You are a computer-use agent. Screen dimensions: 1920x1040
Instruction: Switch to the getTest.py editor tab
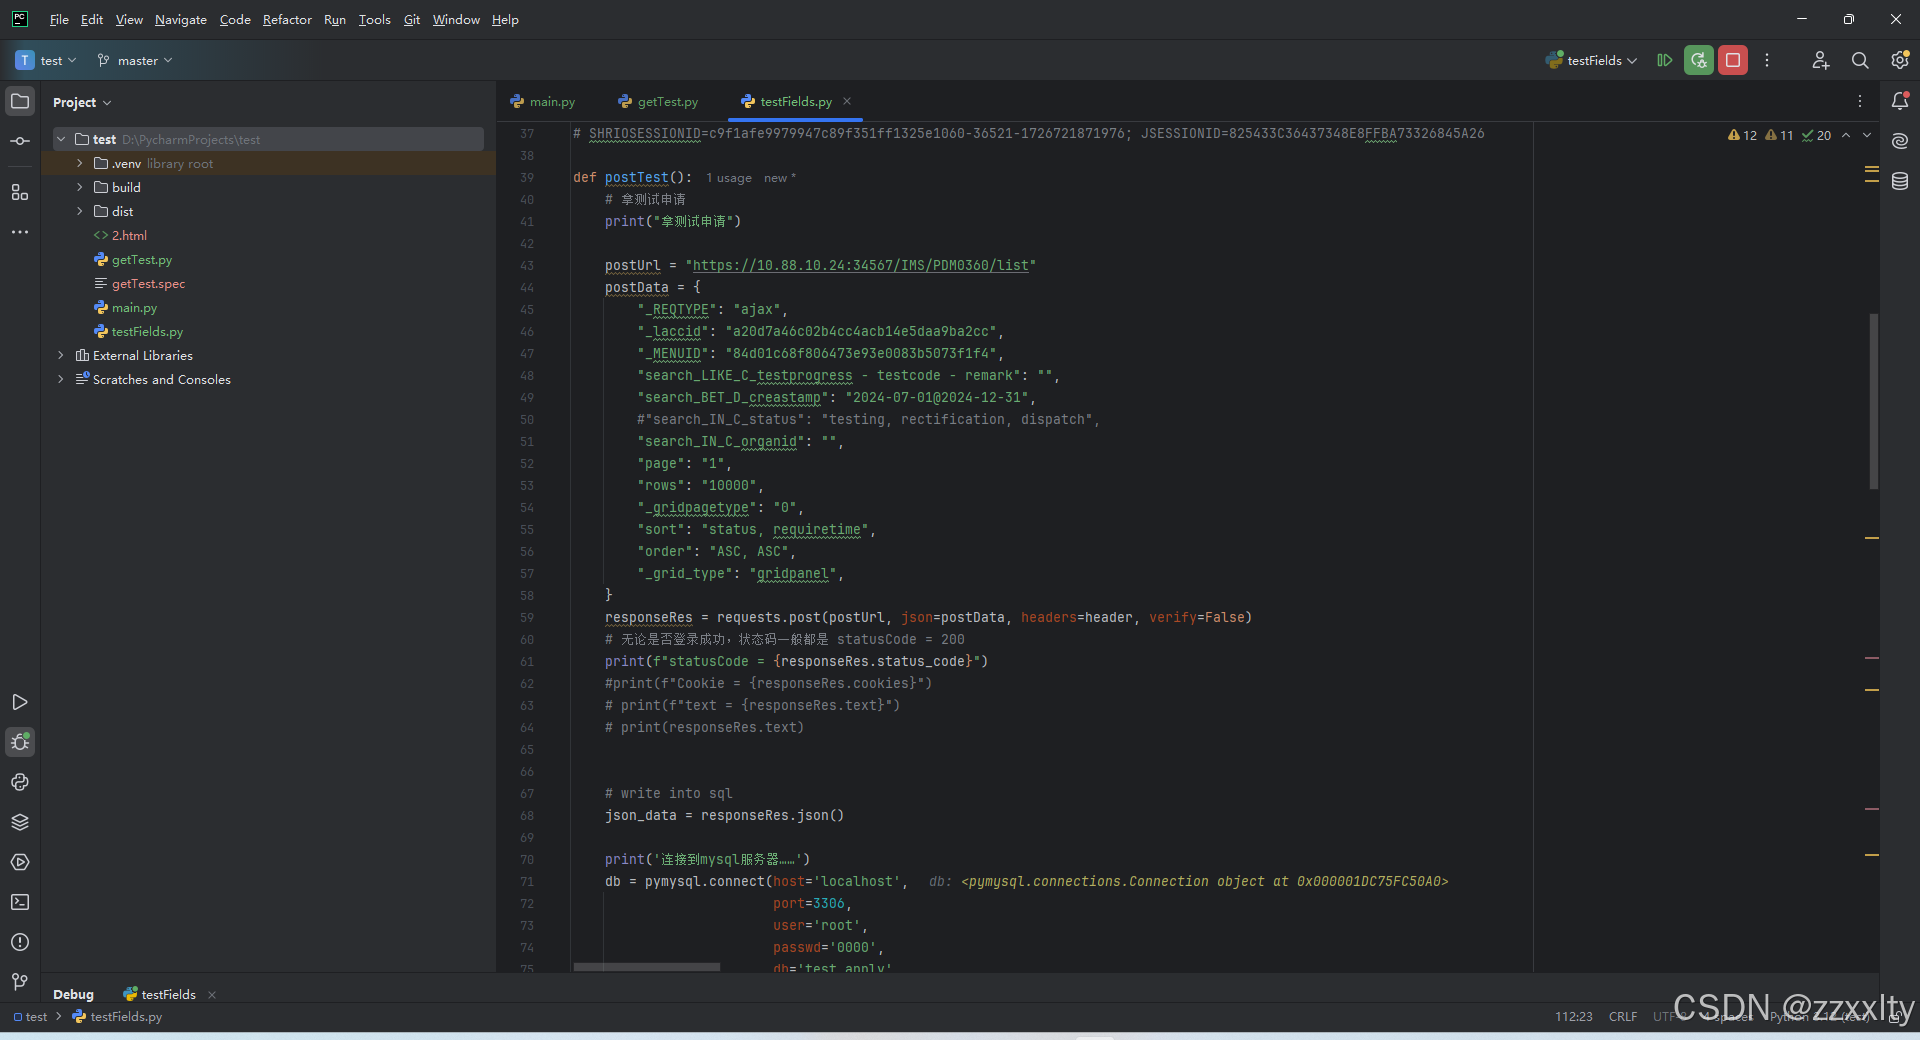666,101
